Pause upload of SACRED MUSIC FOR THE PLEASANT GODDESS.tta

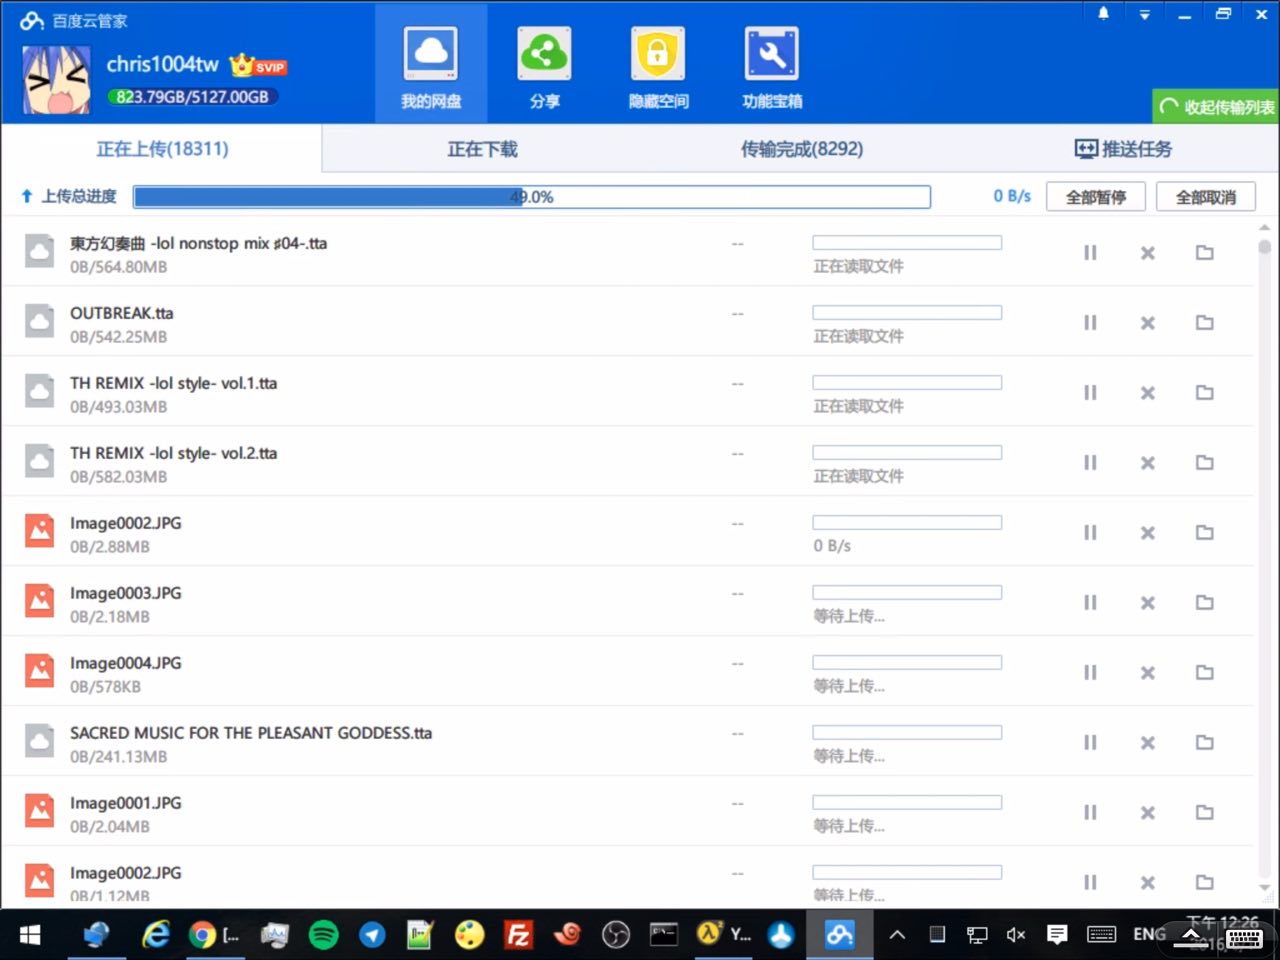(1090, 743)
